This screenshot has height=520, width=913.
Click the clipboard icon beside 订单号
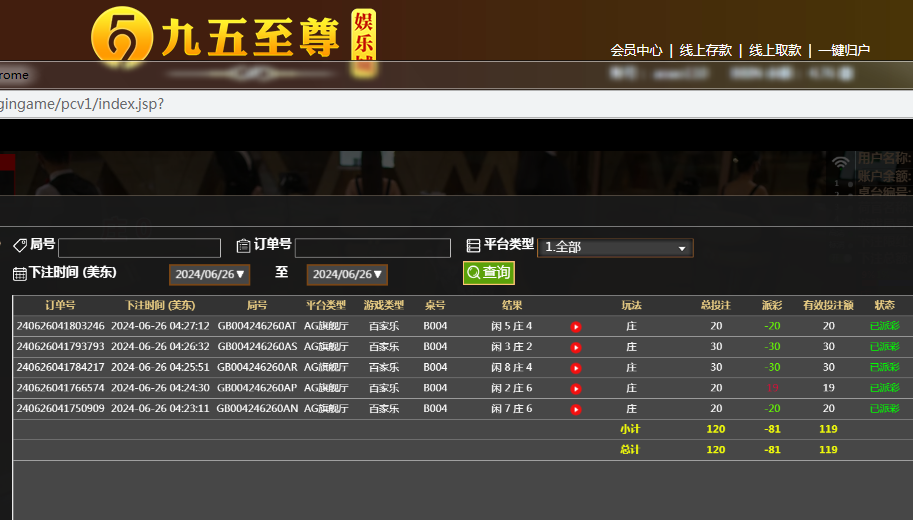pos(243,245)
